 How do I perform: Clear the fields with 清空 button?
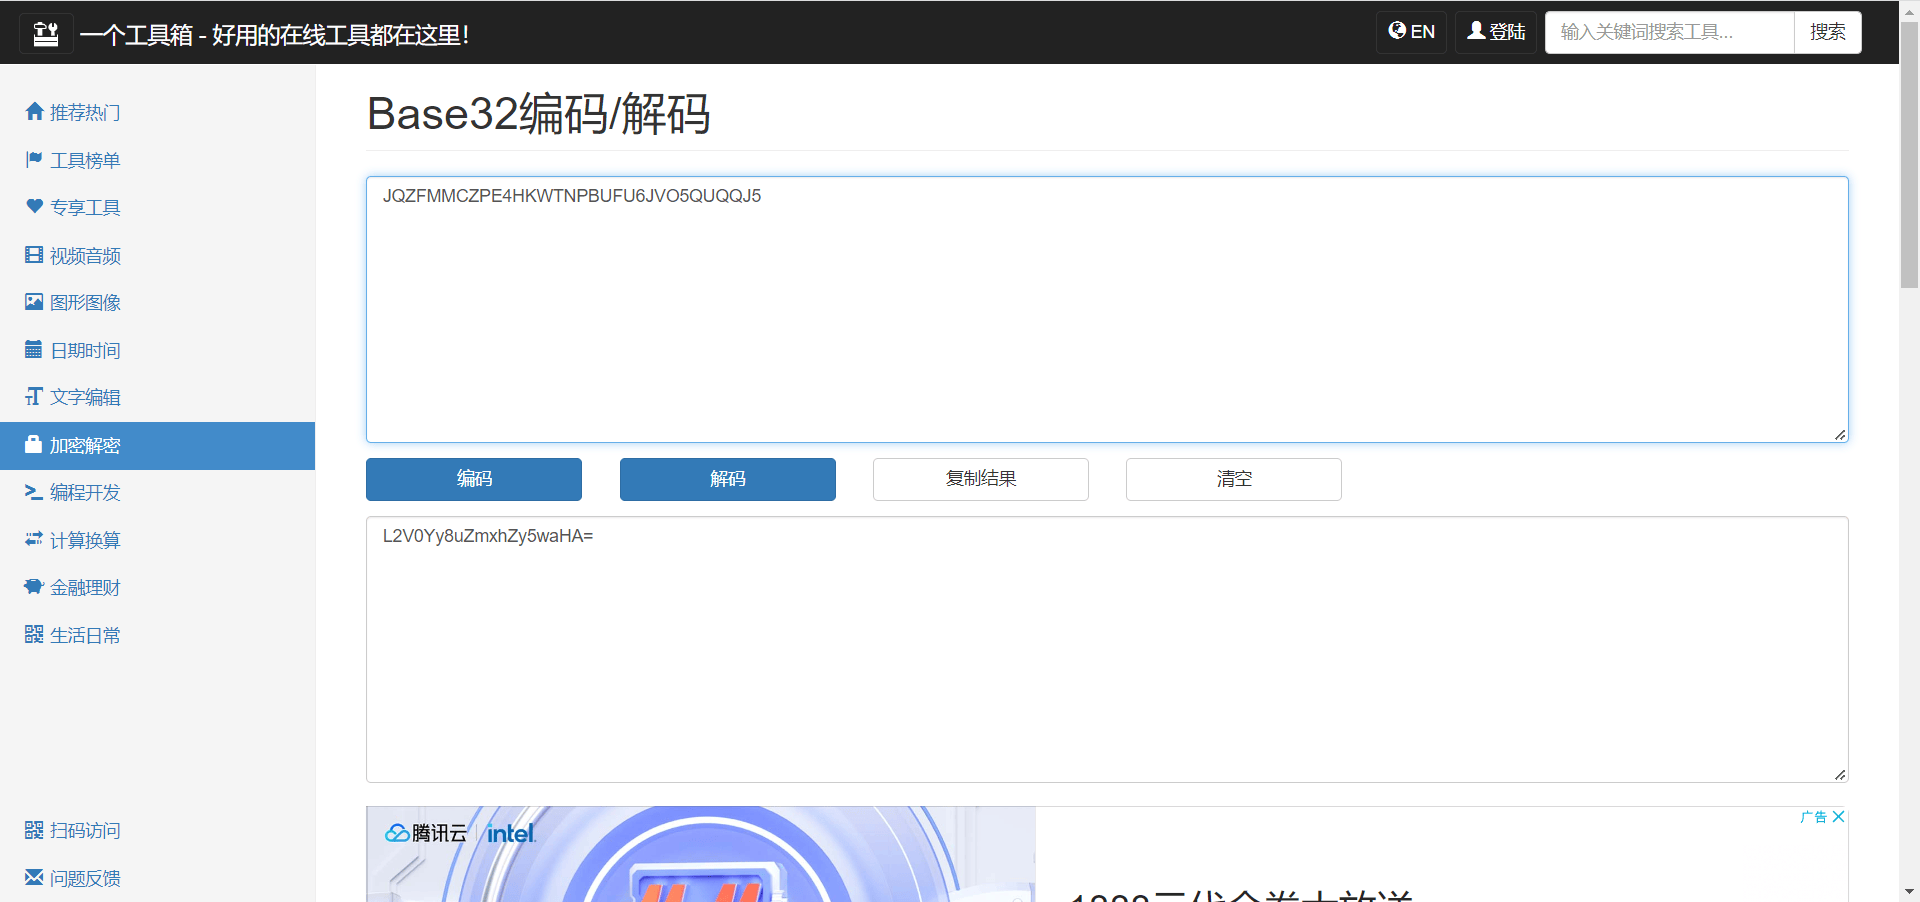coord(1233,479)
